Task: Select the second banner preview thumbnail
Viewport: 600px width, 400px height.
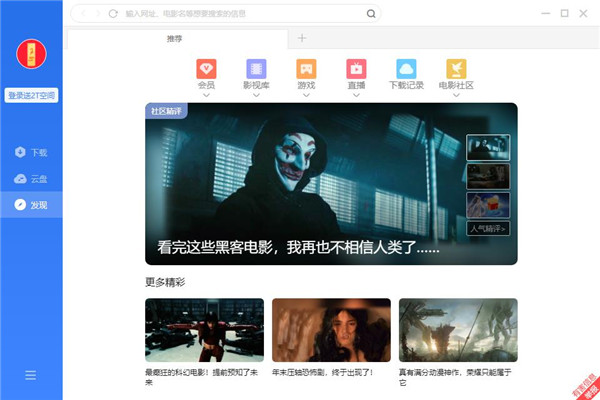Action: 488,176
